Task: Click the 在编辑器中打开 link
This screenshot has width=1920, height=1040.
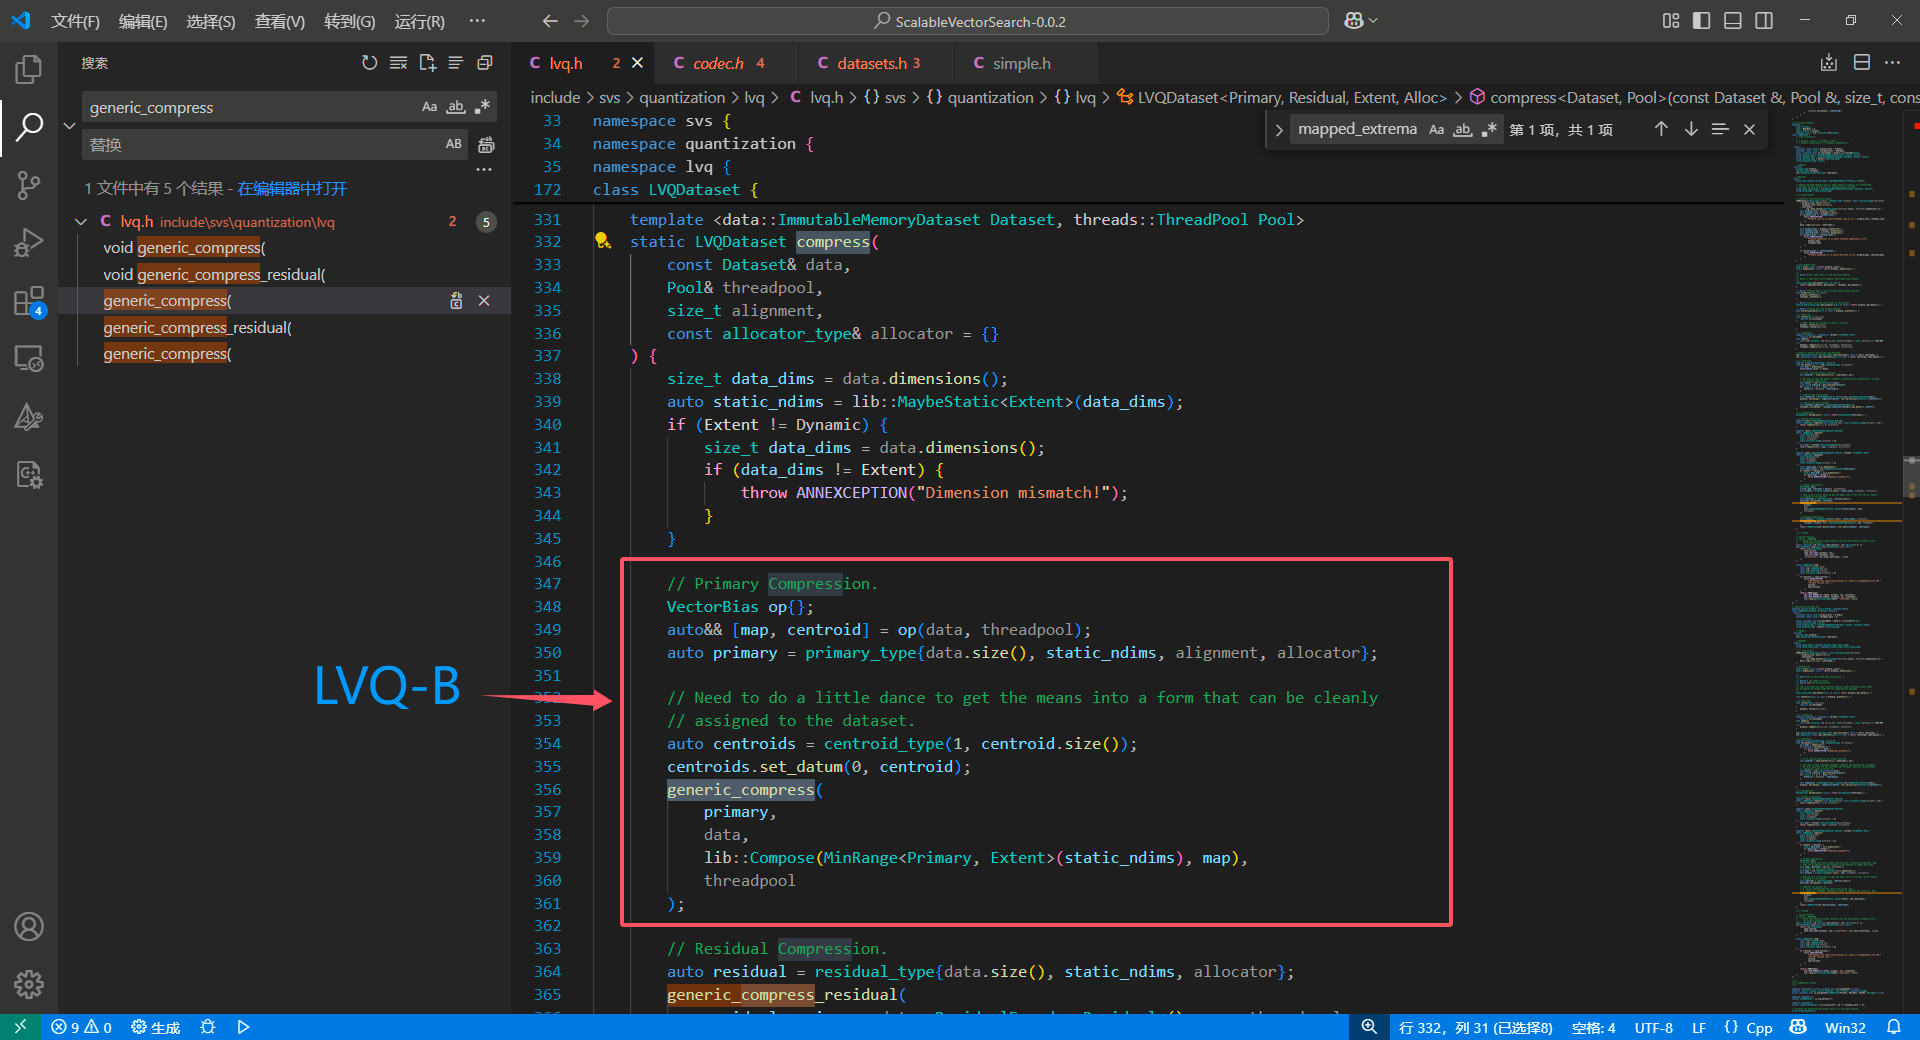Action: tap(292, 188)
